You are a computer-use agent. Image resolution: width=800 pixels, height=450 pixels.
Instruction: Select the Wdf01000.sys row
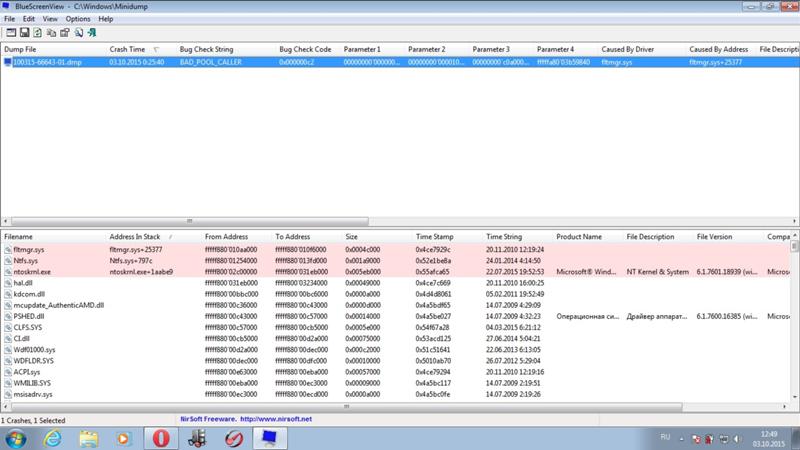click(395, 349)
